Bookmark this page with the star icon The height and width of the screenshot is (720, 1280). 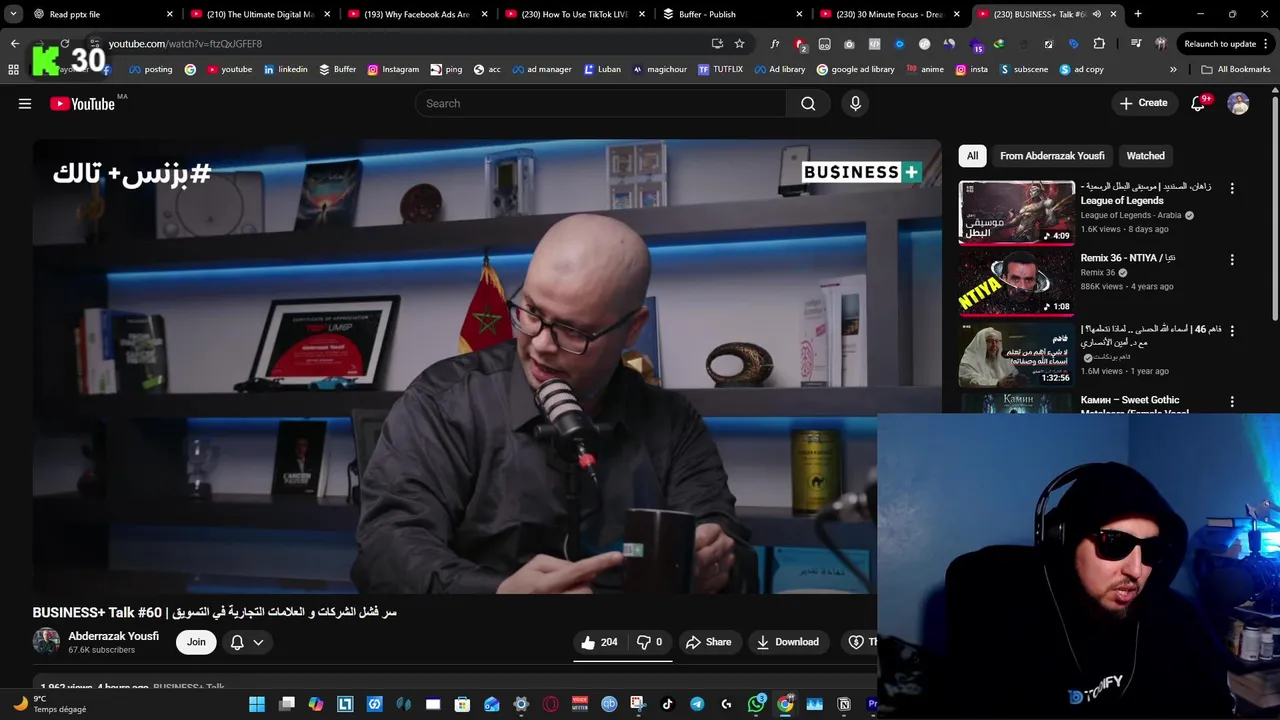(739, 44)
